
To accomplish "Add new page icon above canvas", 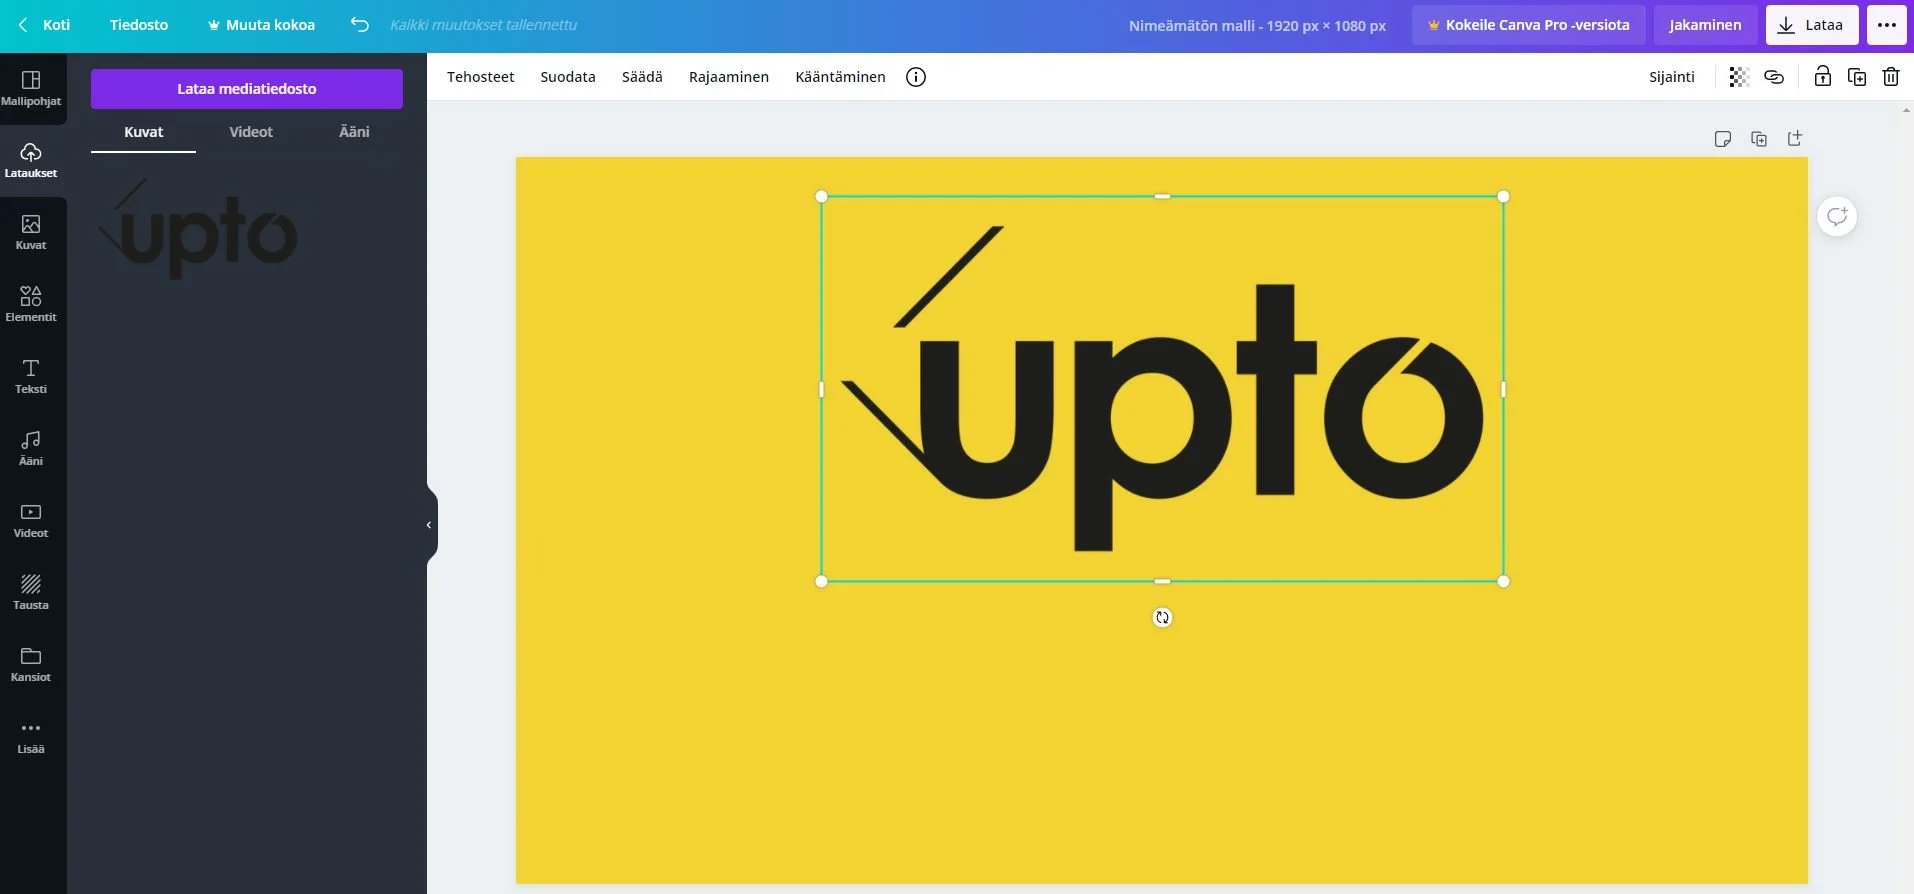I will 1795,139.
